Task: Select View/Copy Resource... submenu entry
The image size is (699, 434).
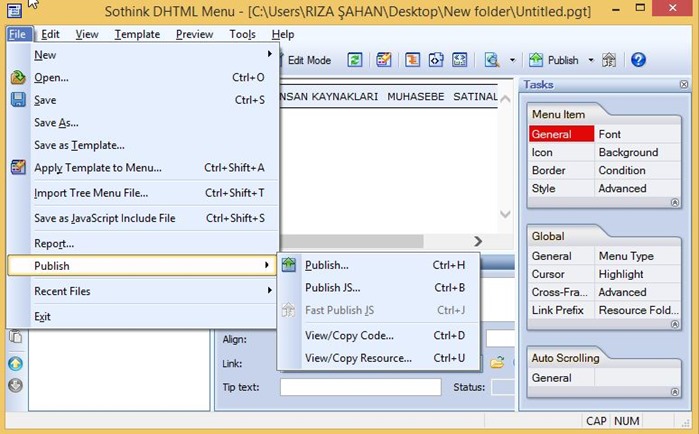Action: coord(378,358)
